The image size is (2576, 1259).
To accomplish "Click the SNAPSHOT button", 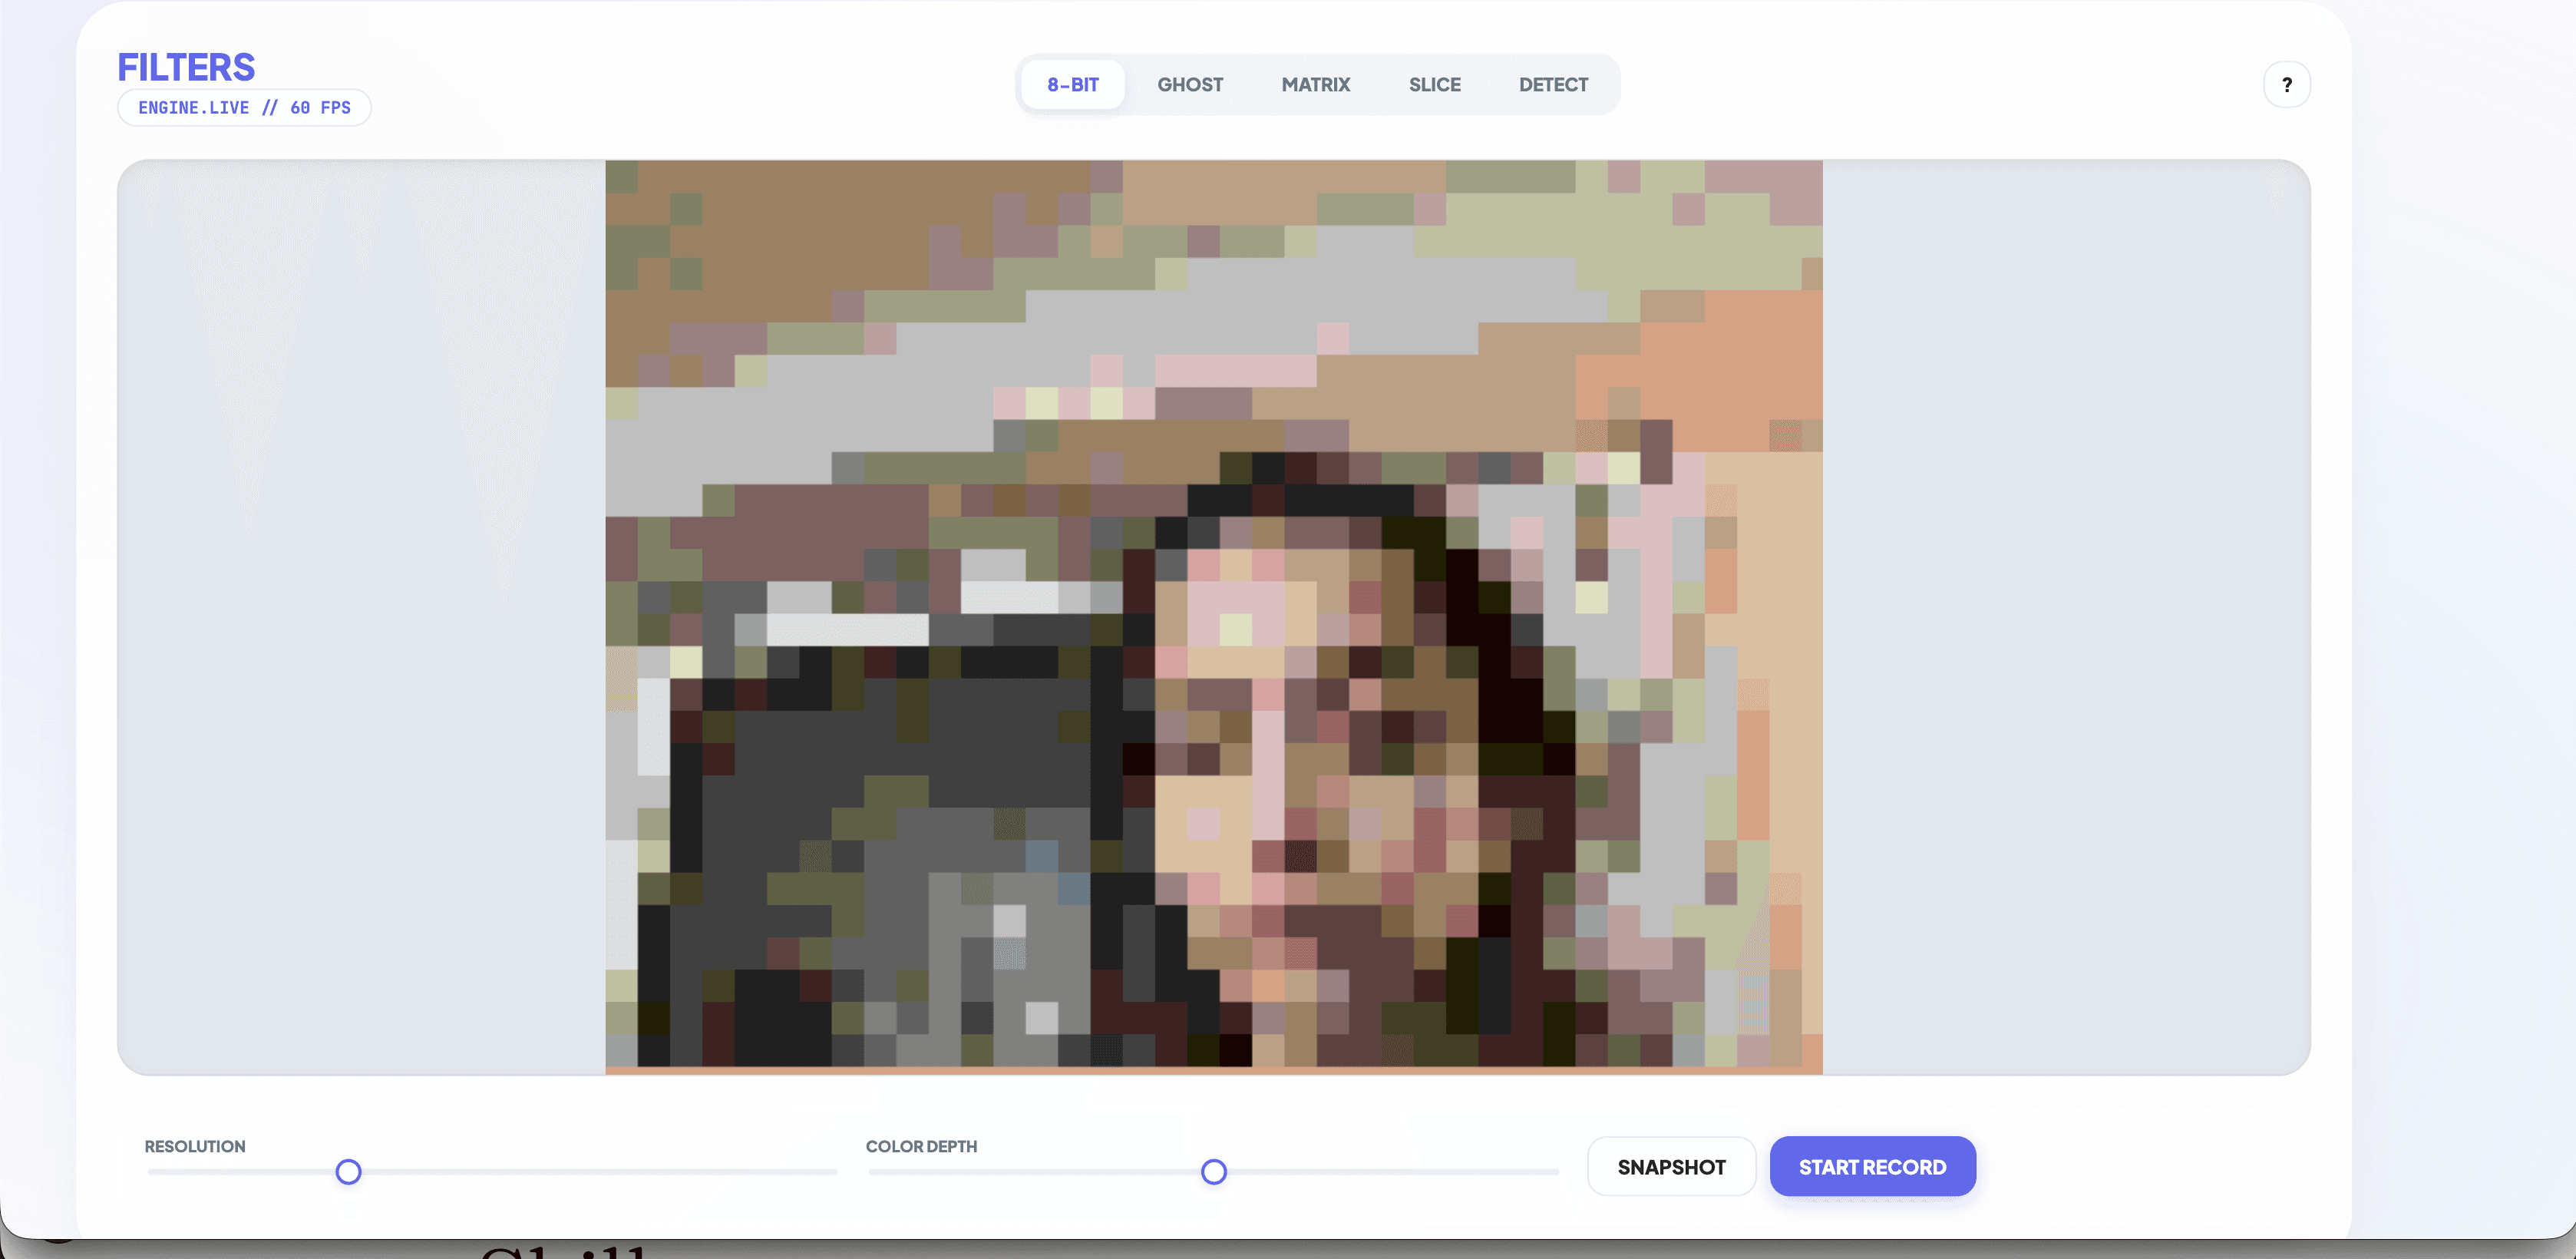I will 1671,1166.
